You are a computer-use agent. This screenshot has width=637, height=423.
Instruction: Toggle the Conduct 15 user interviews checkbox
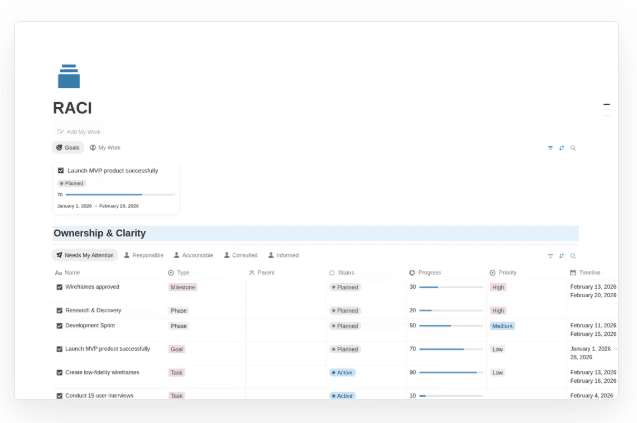59,396
